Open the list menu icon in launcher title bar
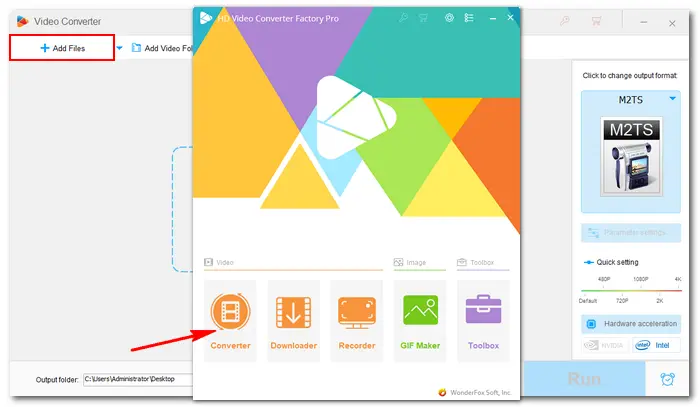Screen dimensions: 700x407 point(469,18)
